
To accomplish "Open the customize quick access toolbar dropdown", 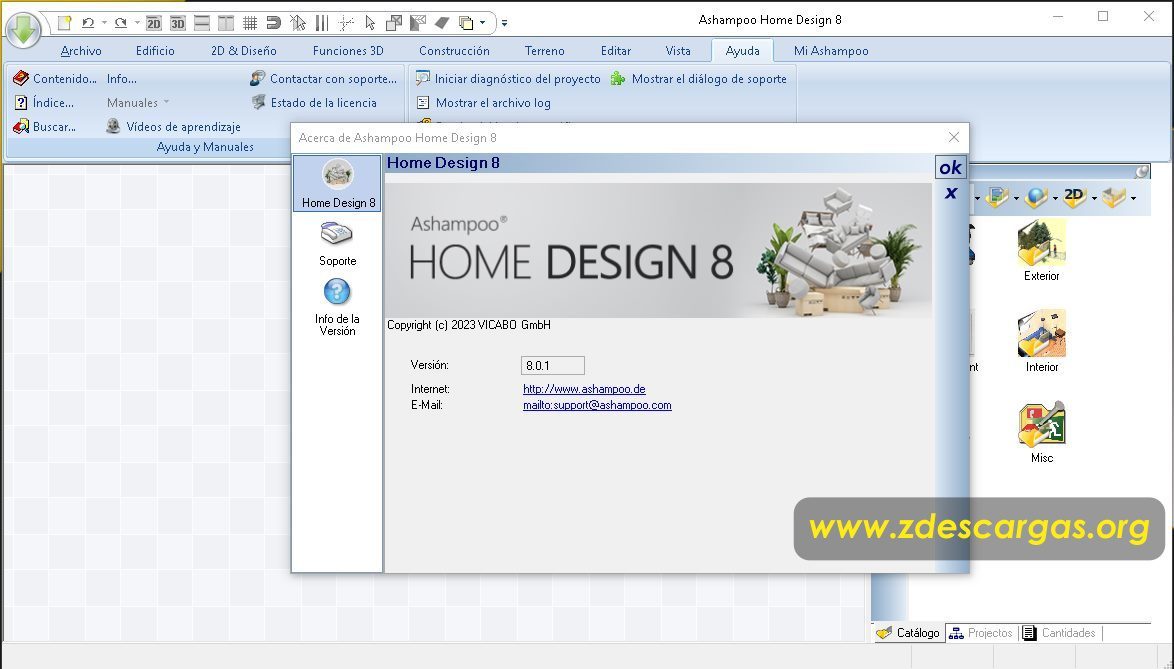I will tap(504, 23).
